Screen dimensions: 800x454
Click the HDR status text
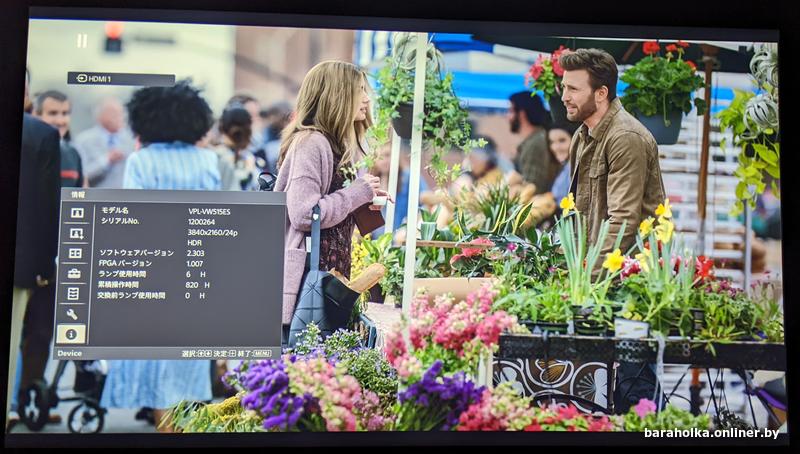pyautogui.click(x=194, y=243)
